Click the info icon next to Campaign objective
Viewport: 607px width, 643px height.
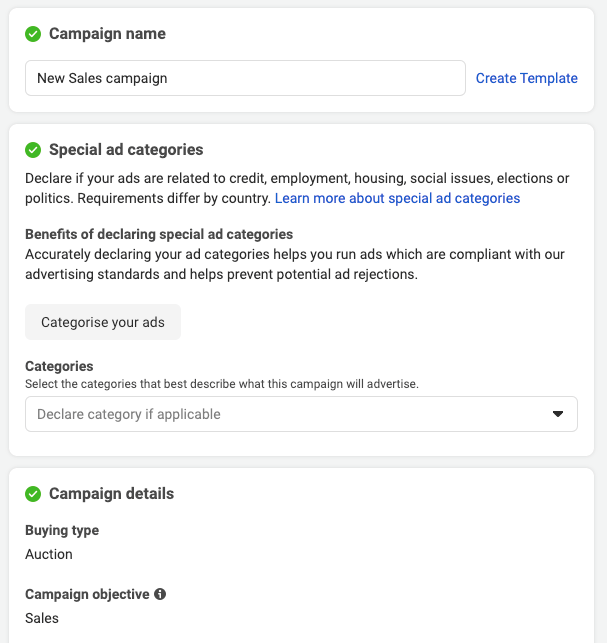[x=160, y=594]
